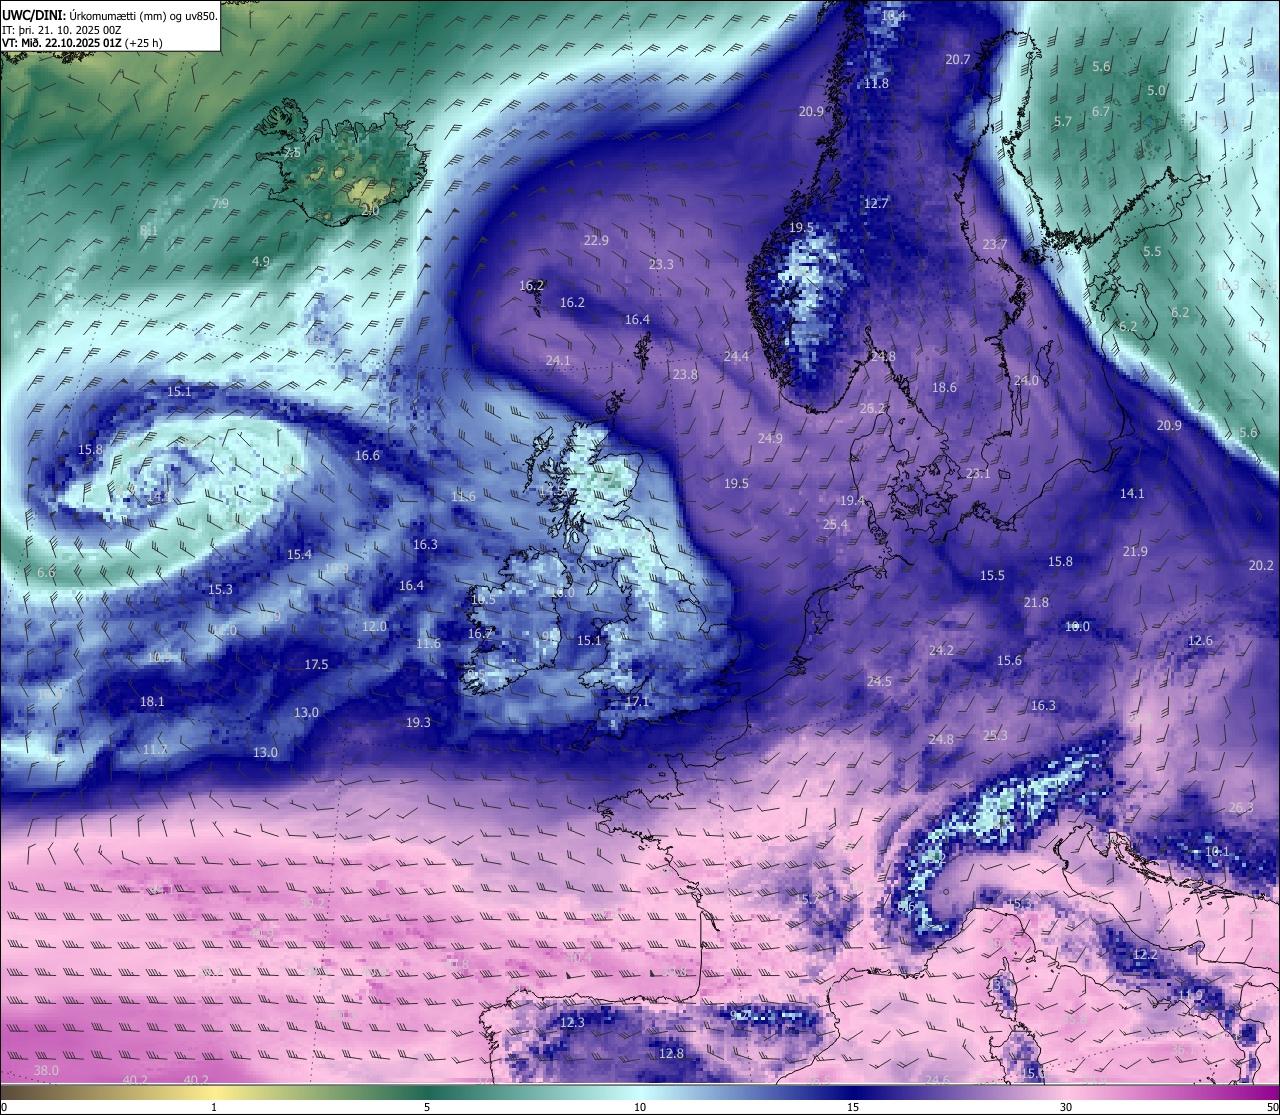Click the 12.8 value over Spain
The width and height of the screenshot is (1280, 1115).
(671, 1054)
